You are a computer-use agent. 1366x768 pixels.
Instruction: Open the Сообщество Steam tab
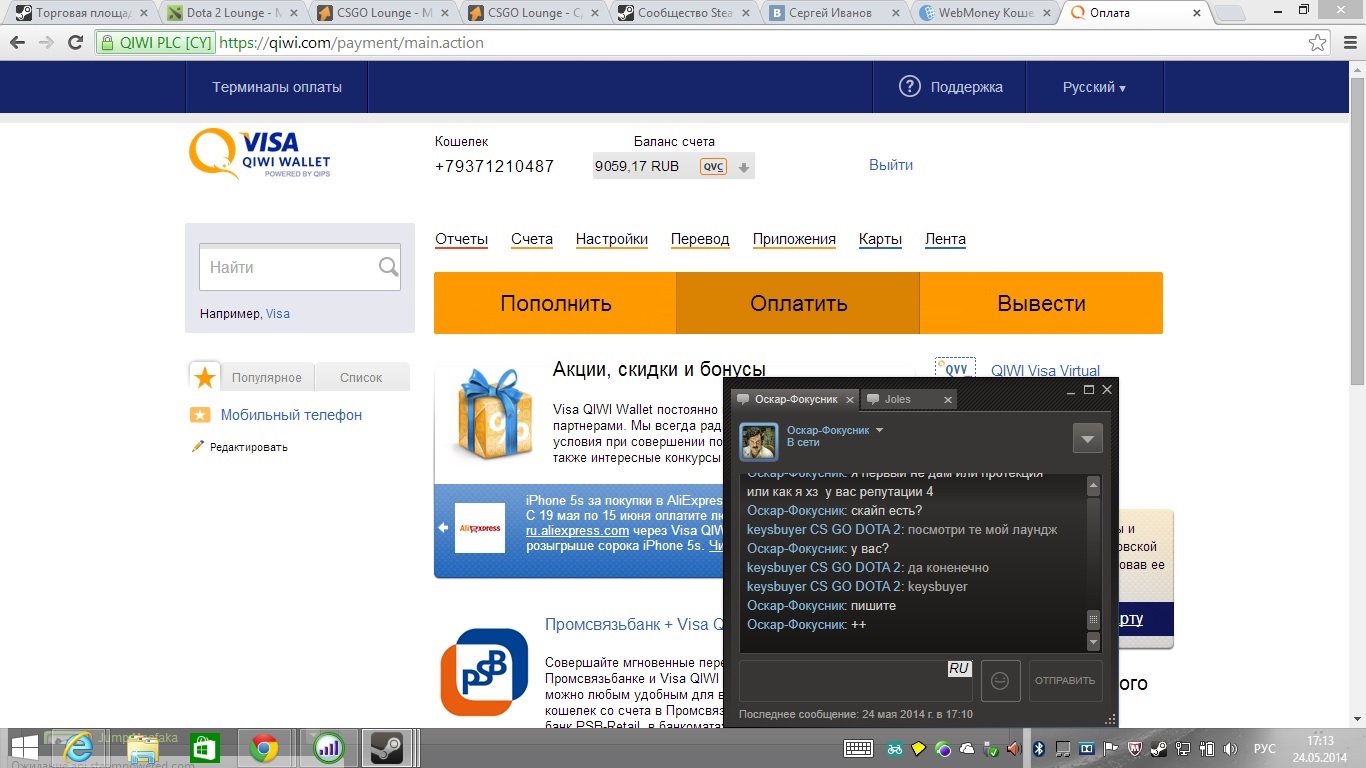684,13
